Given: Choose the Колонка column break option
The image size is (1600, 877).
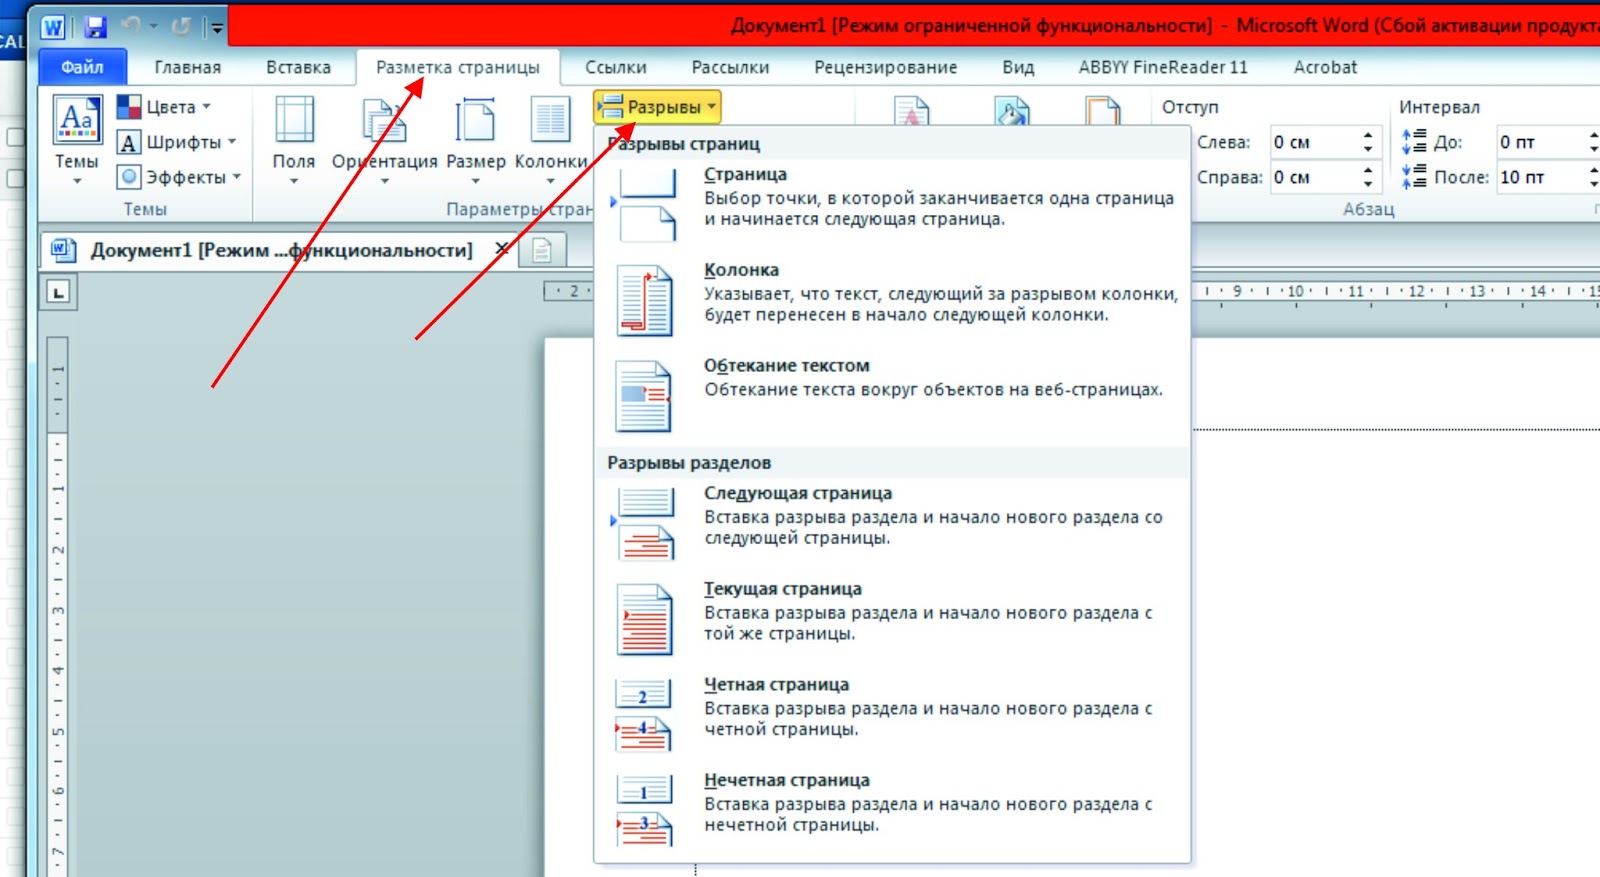Looking at the screenshot, I should point(892,301).
